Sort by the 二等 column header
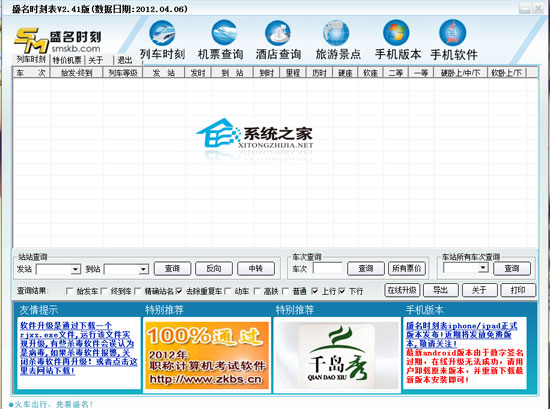The width and height of the screenshot is (550, 409). 396,73
